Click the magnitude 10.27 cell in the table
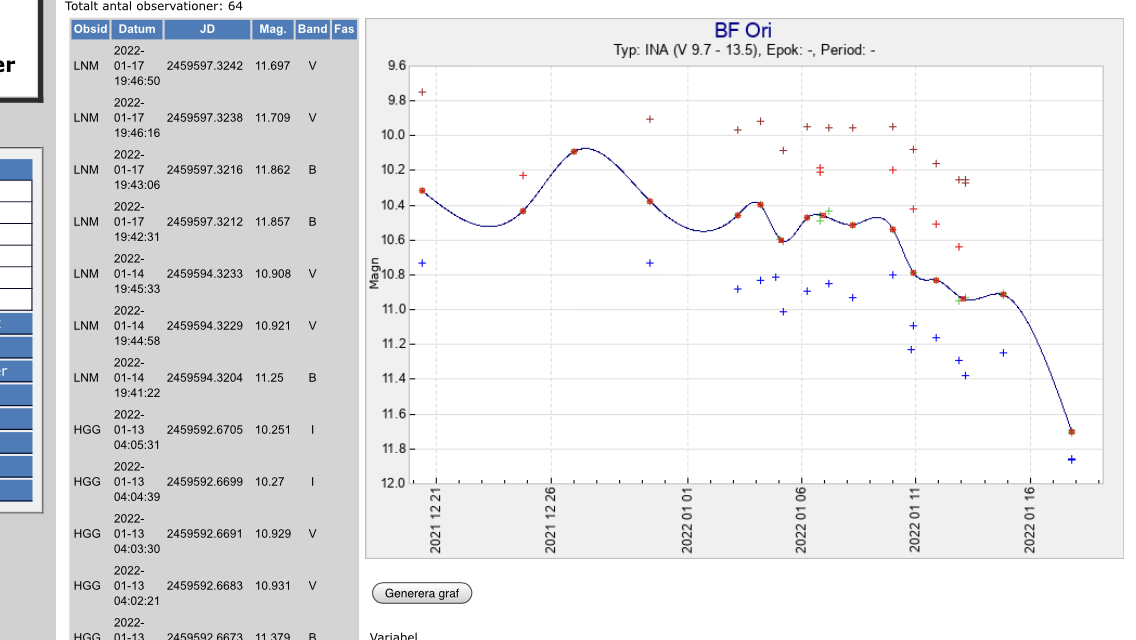Screen dimensions: 1136x640 [272, 482]
